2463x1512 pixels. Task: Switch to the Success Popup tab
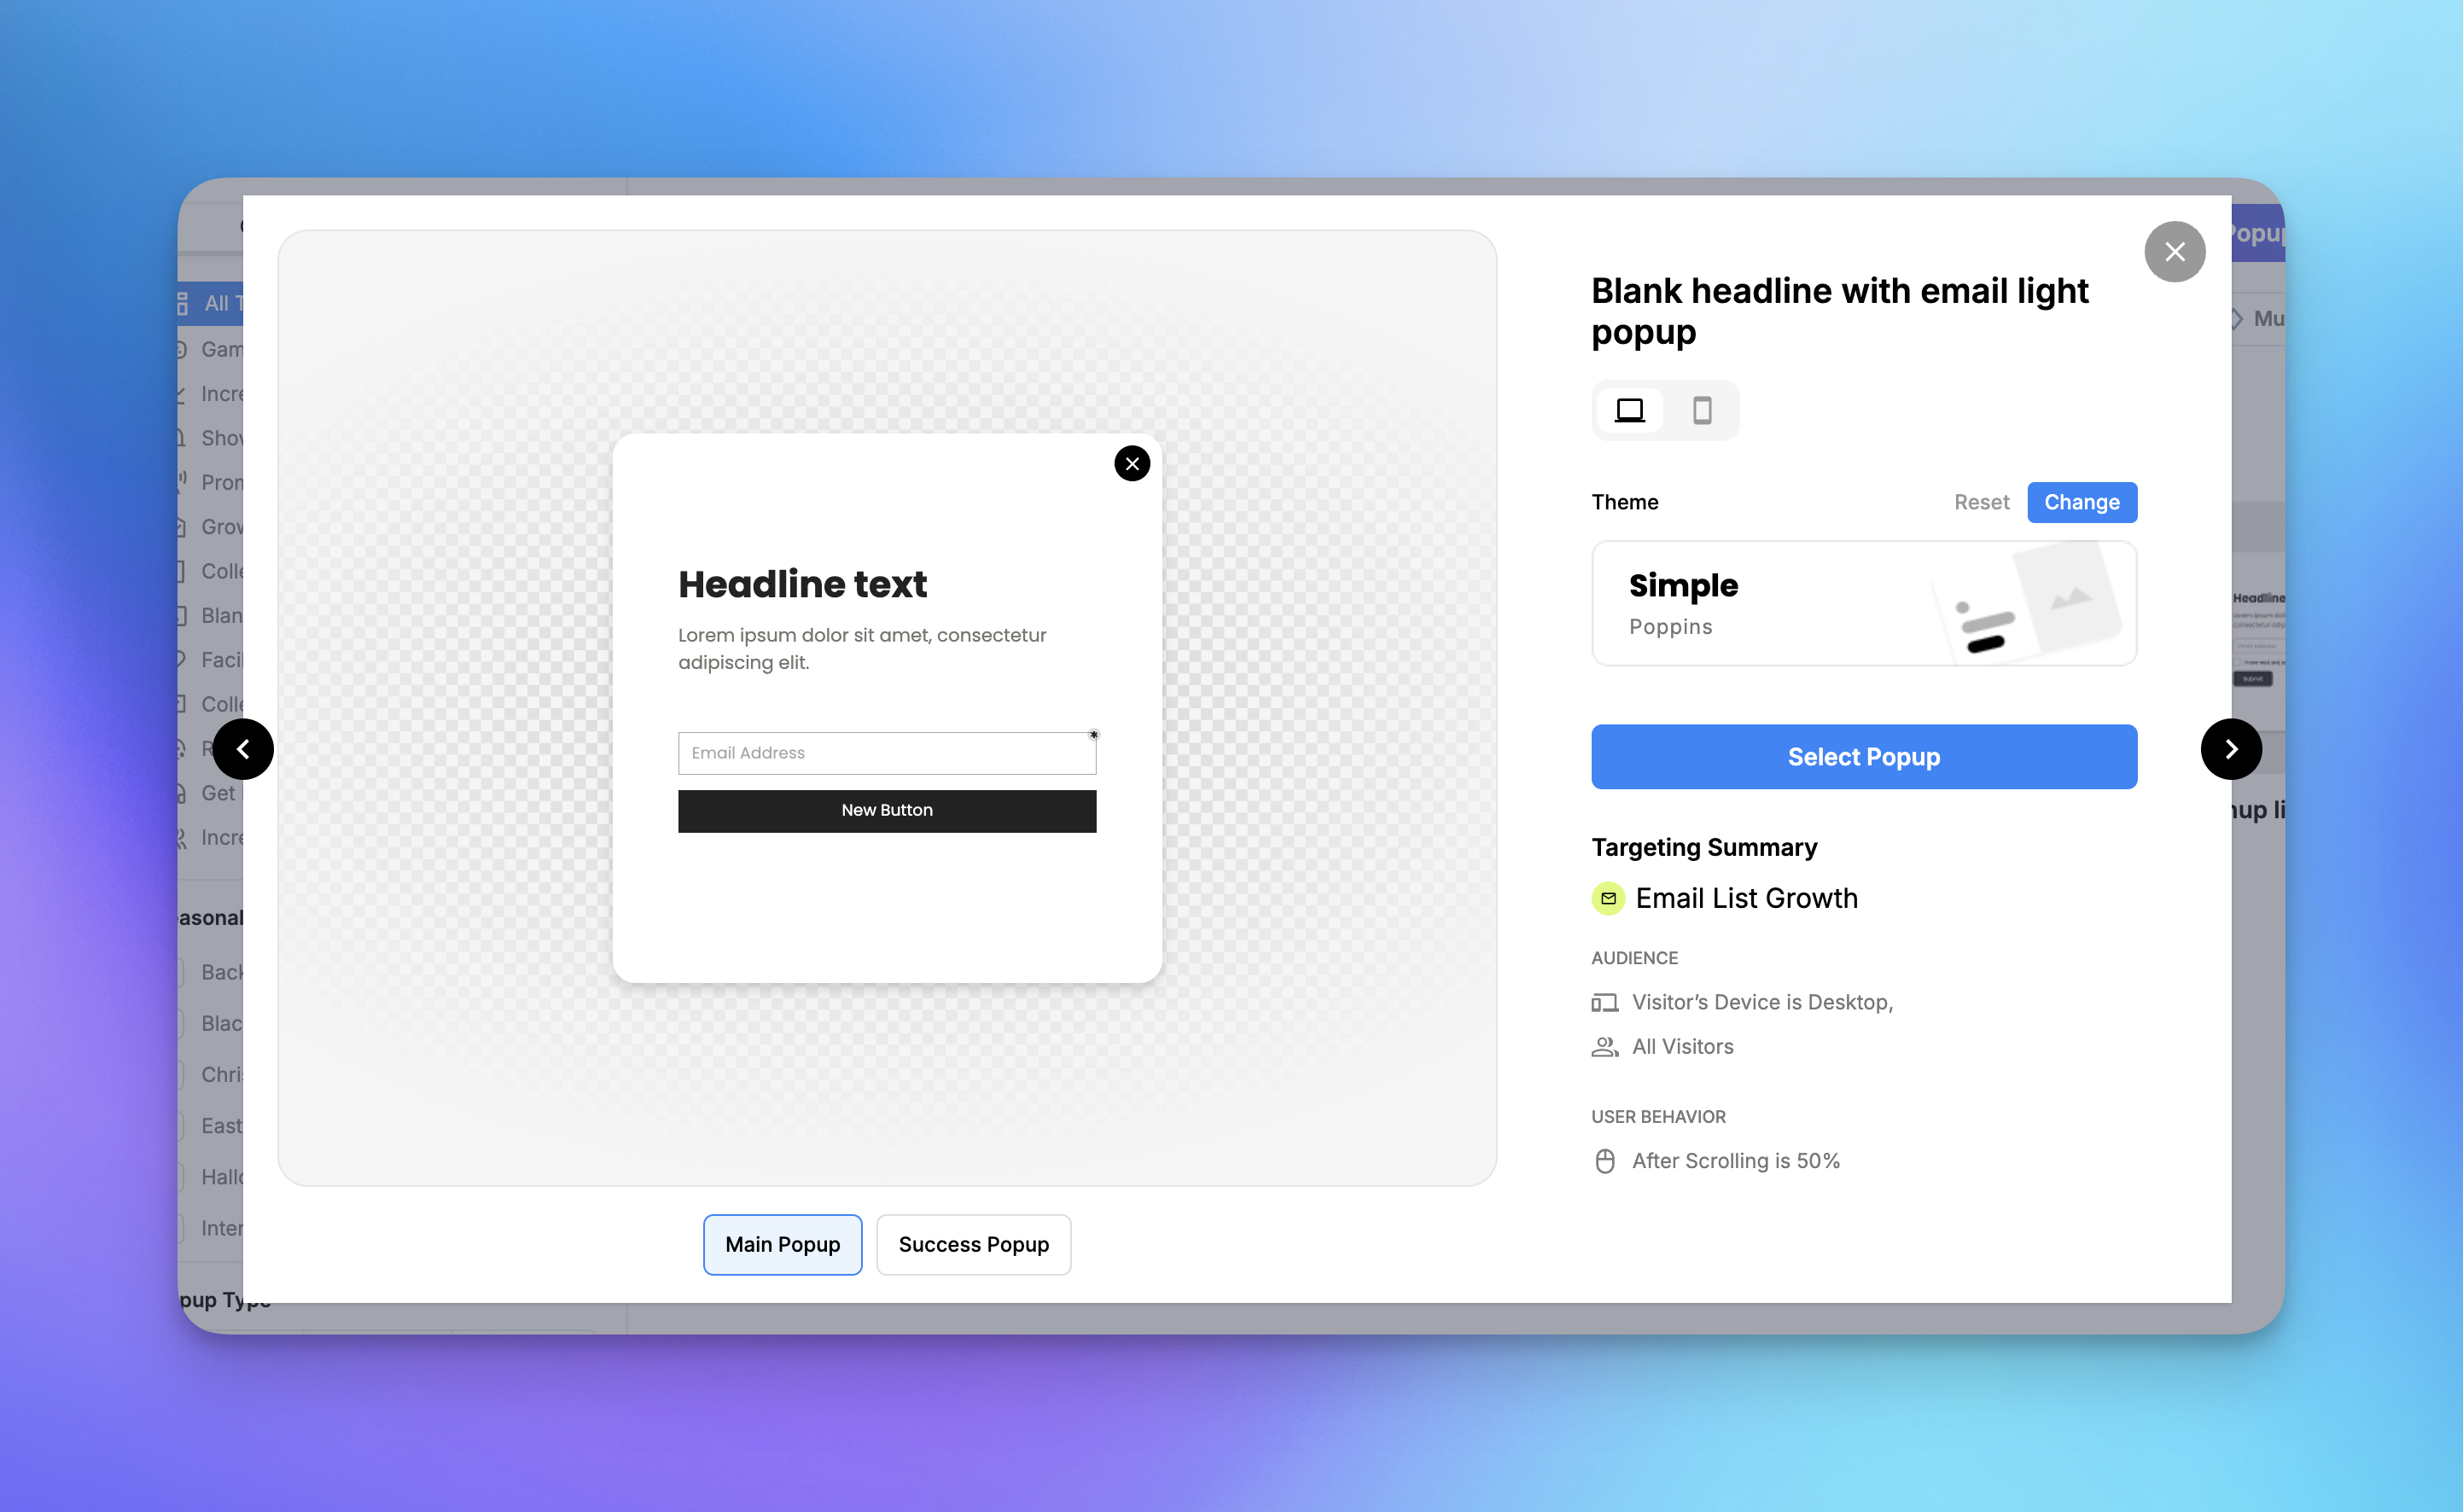973,1244
